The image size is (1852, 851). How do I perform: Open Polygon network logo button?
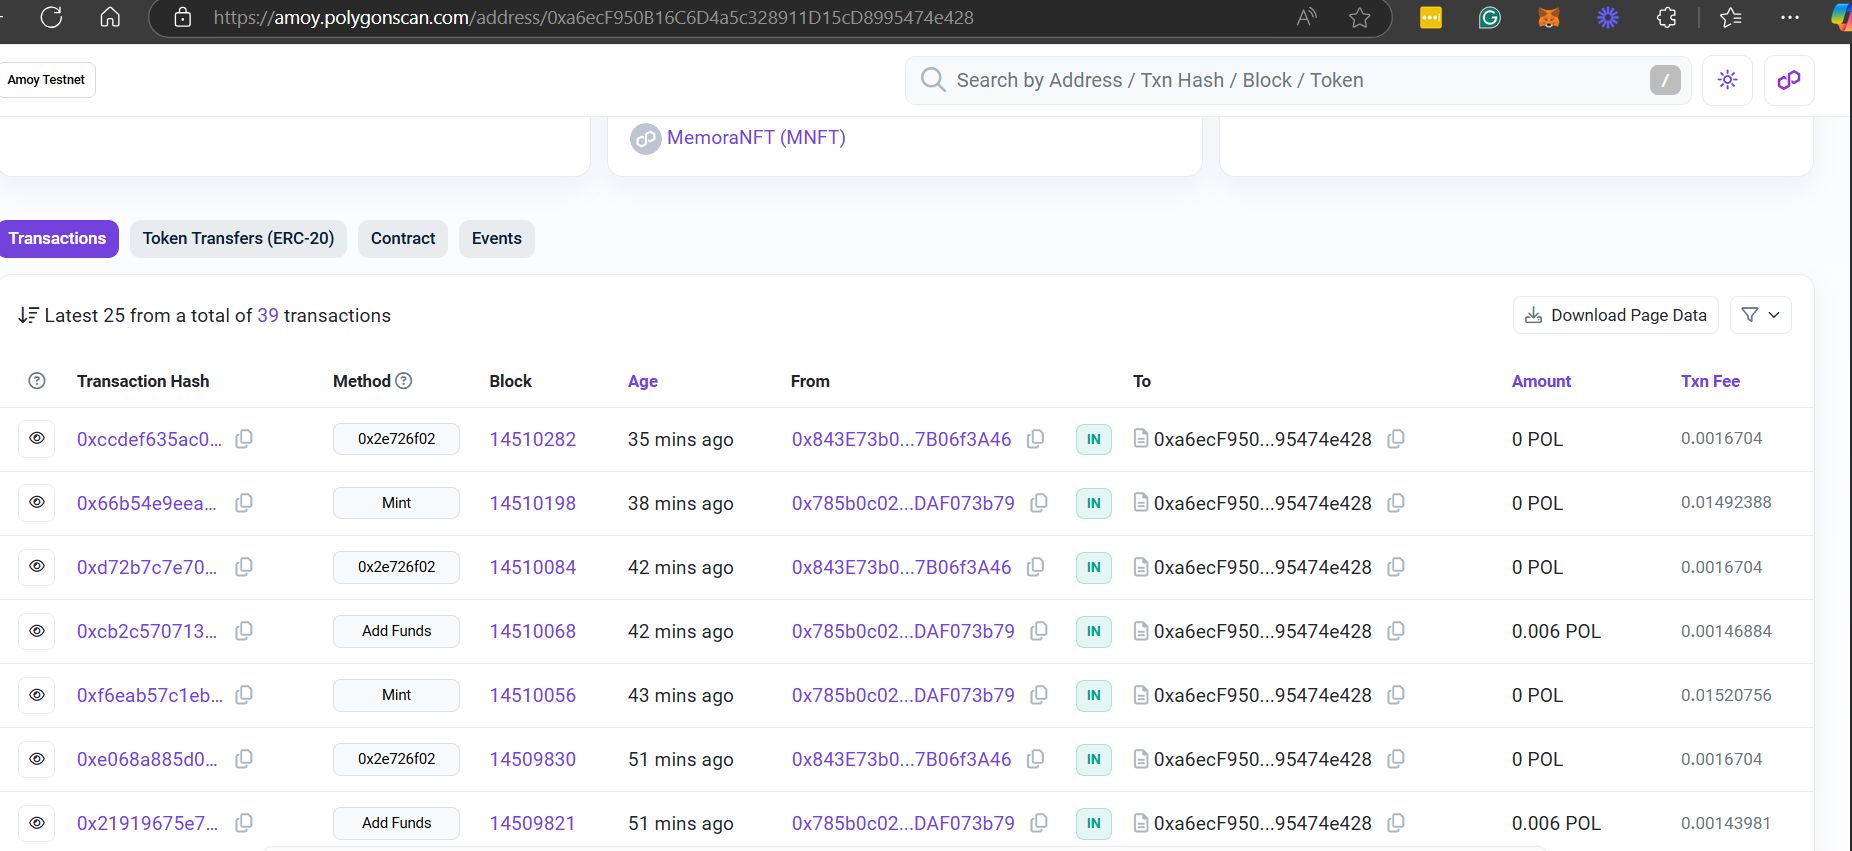pyautogui.click(x=1789, y=80)
